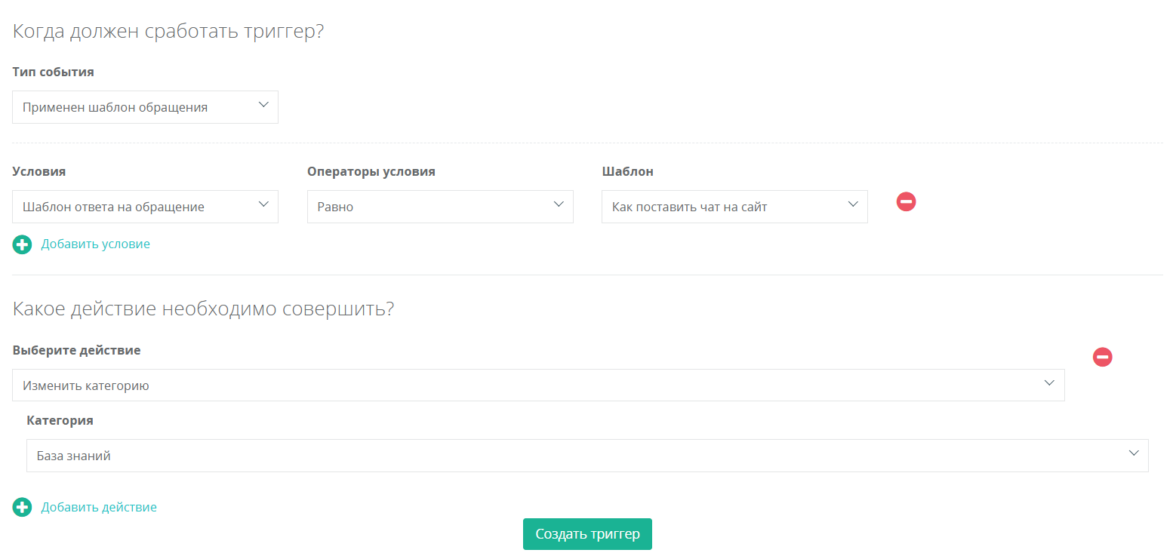Remove the template condition with red minus

tap(906, 202)
